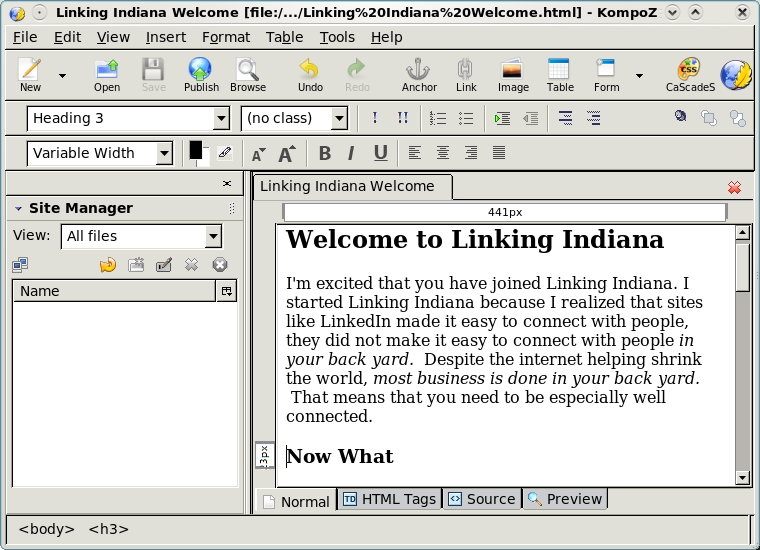Click the Site Manager refresh icon
The image size is (760, 550).
coord(108,265)
